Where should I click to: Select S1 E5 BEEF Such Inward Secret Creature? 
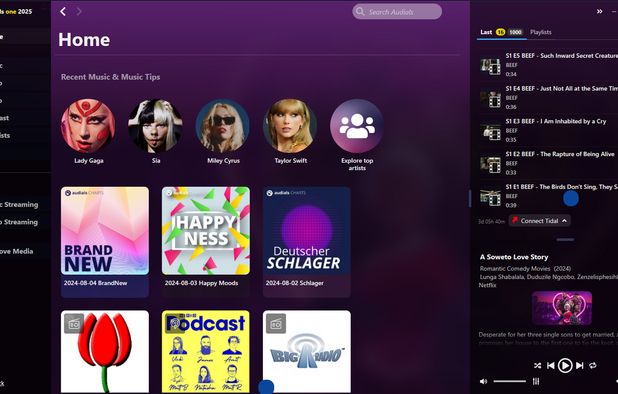[x=548, y=65]
